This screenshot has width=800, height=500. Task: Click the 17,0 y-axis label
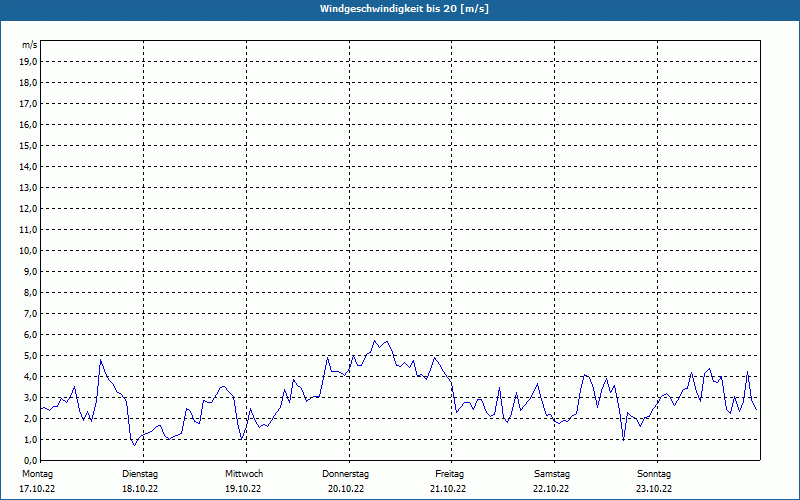coord(28,104)
